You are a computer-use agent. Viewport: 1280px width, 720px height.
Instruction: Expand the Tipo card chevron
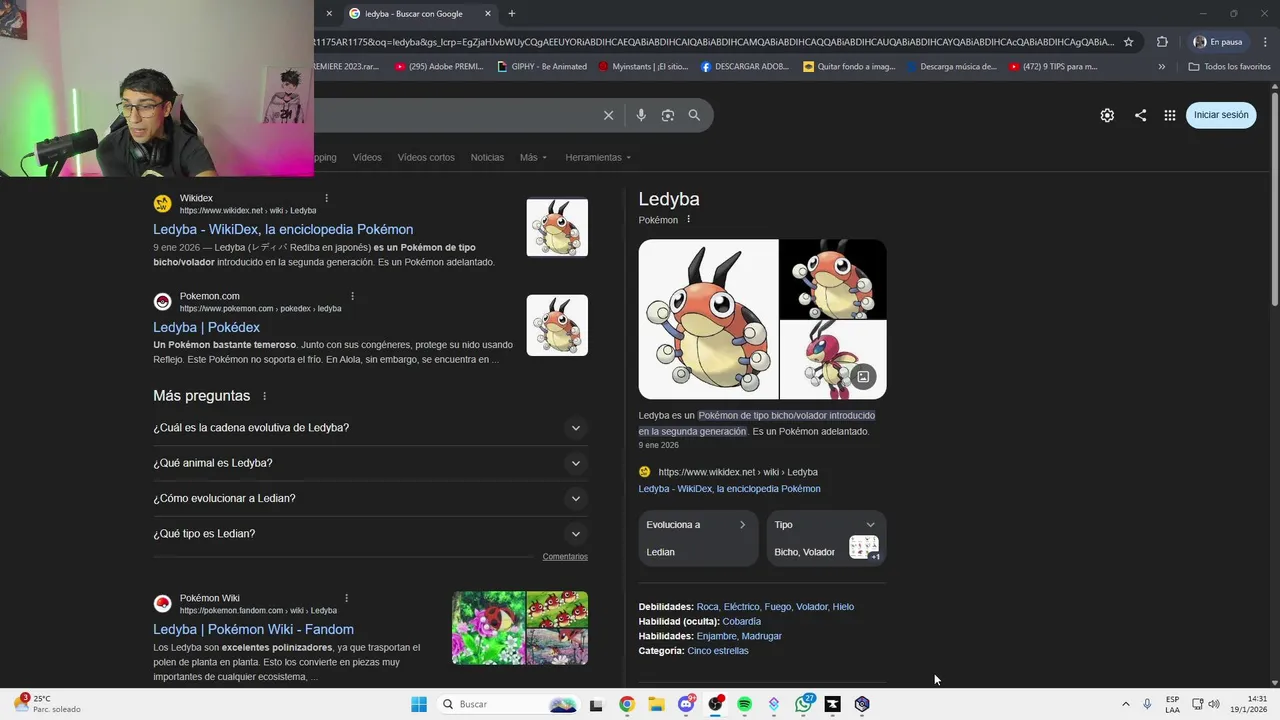870,525
